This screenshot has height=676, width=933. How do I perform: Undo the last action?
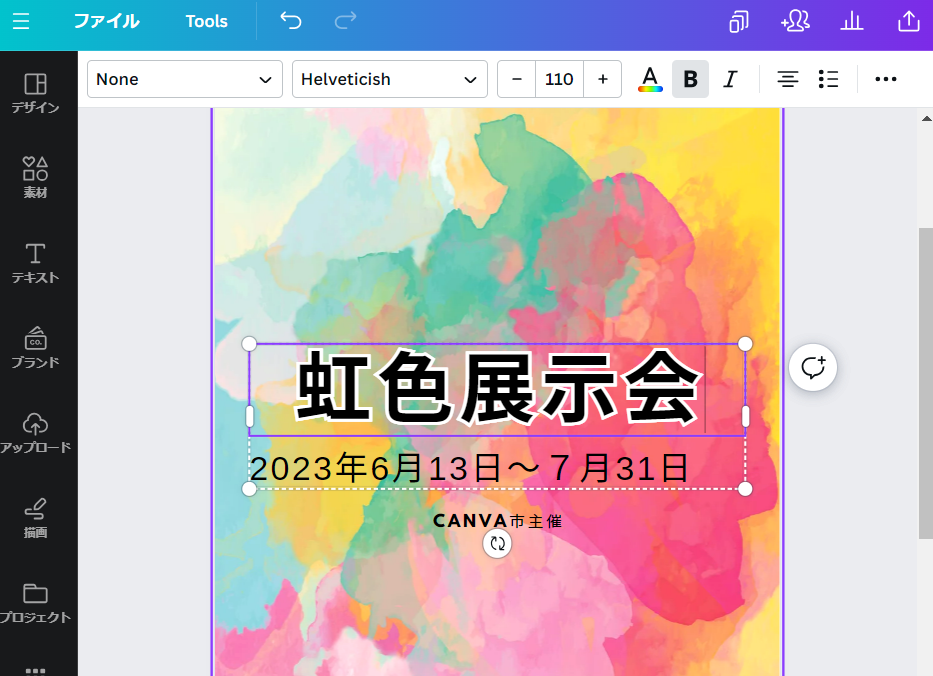pos(291,21)
